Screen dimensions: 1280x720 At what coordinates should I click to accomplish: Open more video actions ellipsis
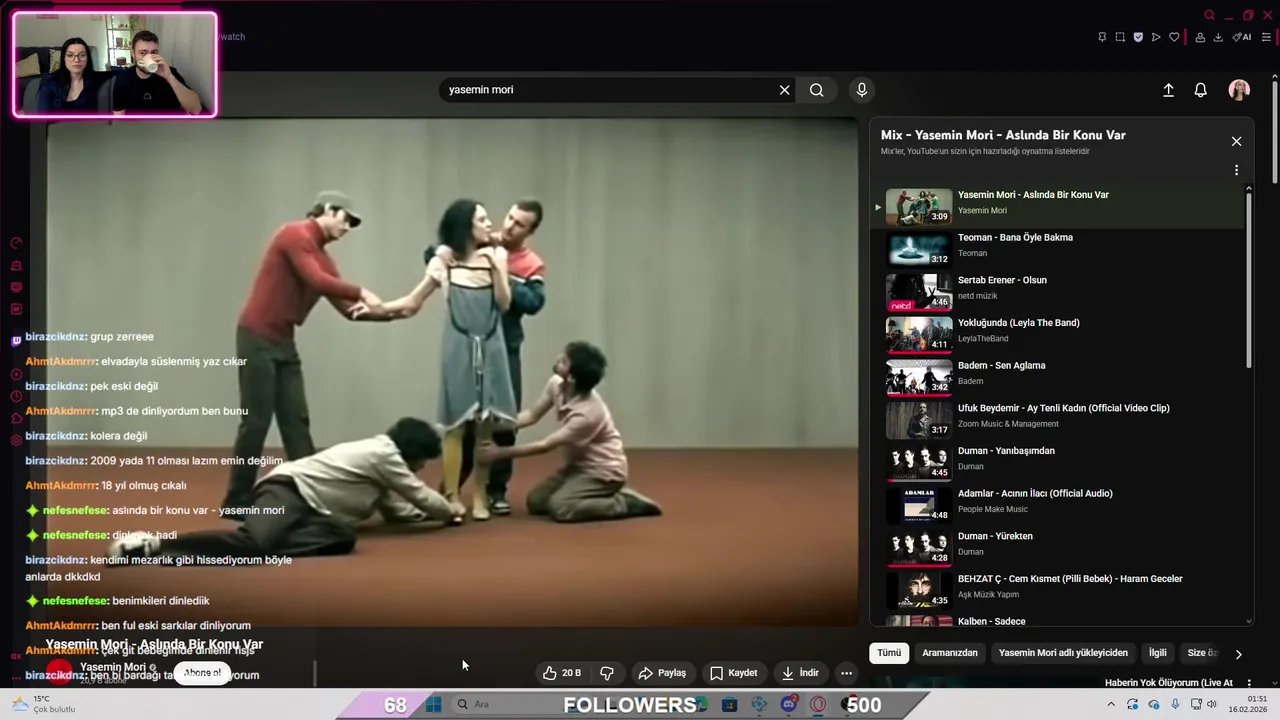[846, 673]
